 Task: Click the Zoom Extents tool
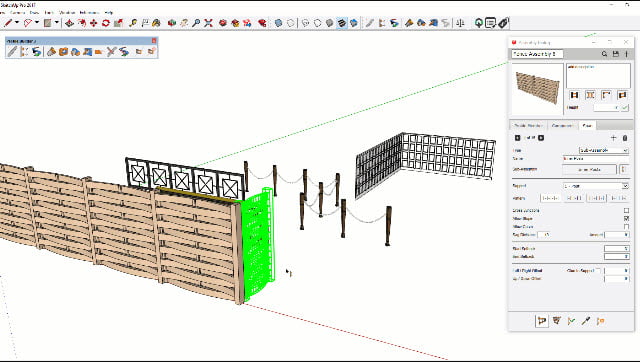click(208, 23)
